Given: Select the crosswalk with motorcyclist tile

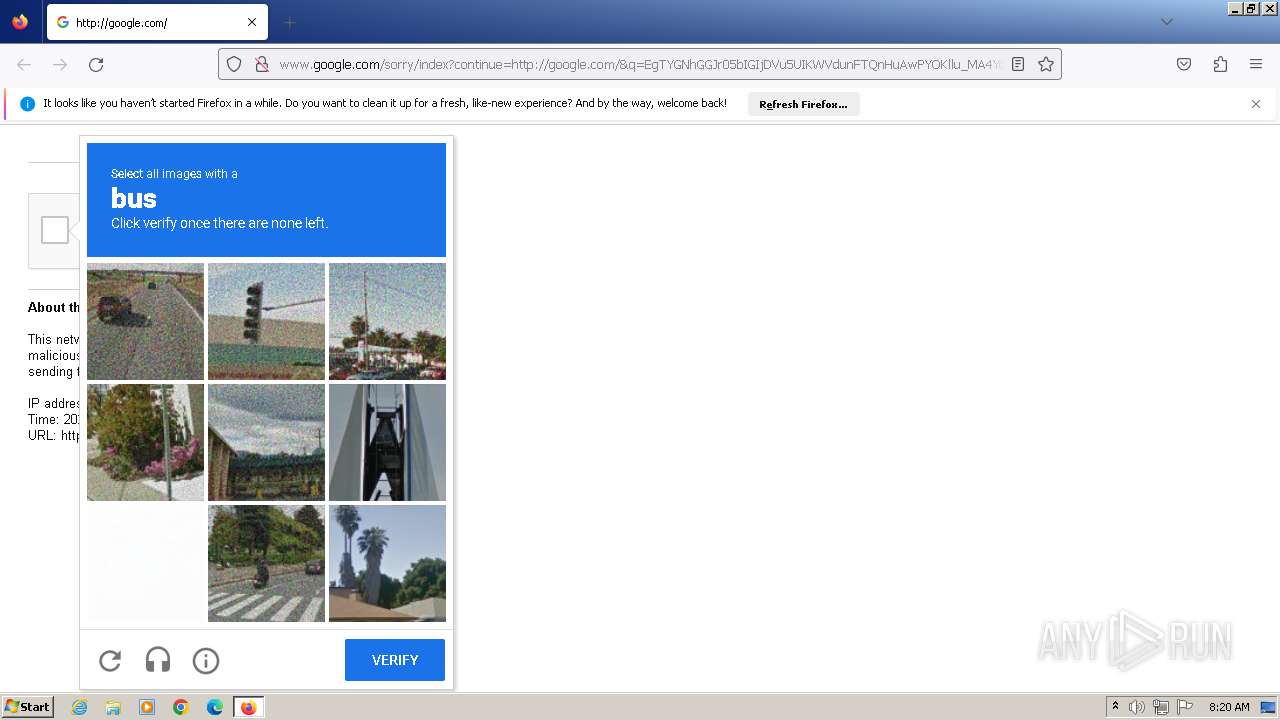Looking at the screenshot, I should tap(266, 563).
